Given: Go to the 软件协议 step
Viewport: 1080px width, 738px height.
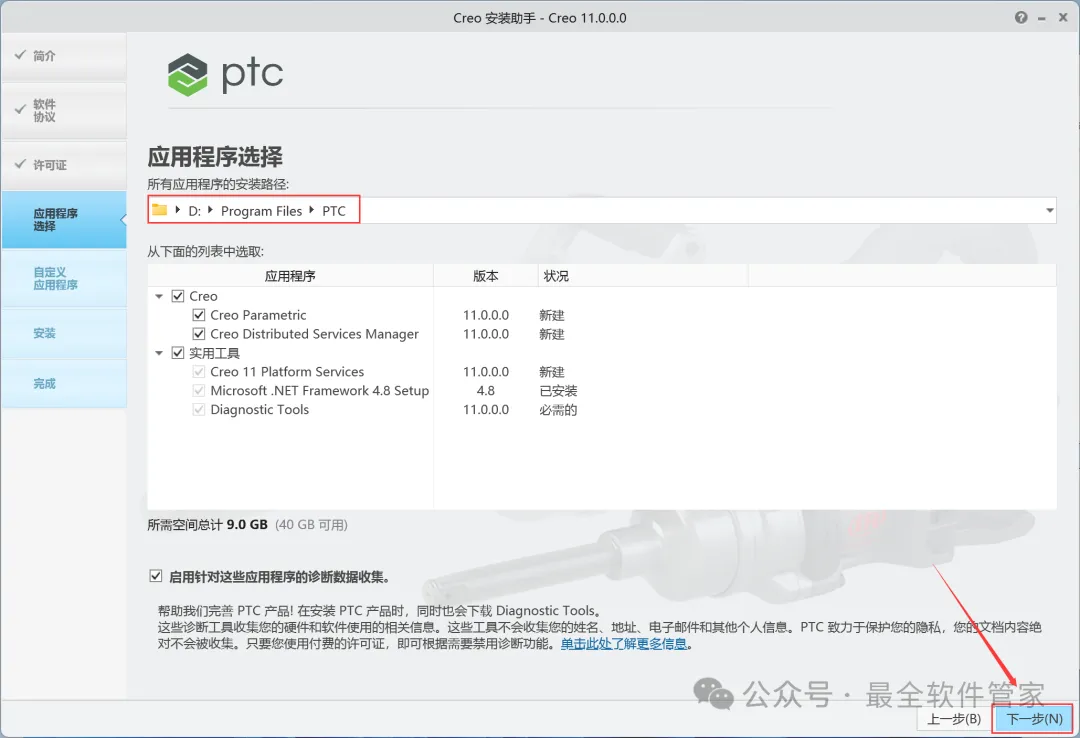Looking at the screenshot, I should click(64, 111).
